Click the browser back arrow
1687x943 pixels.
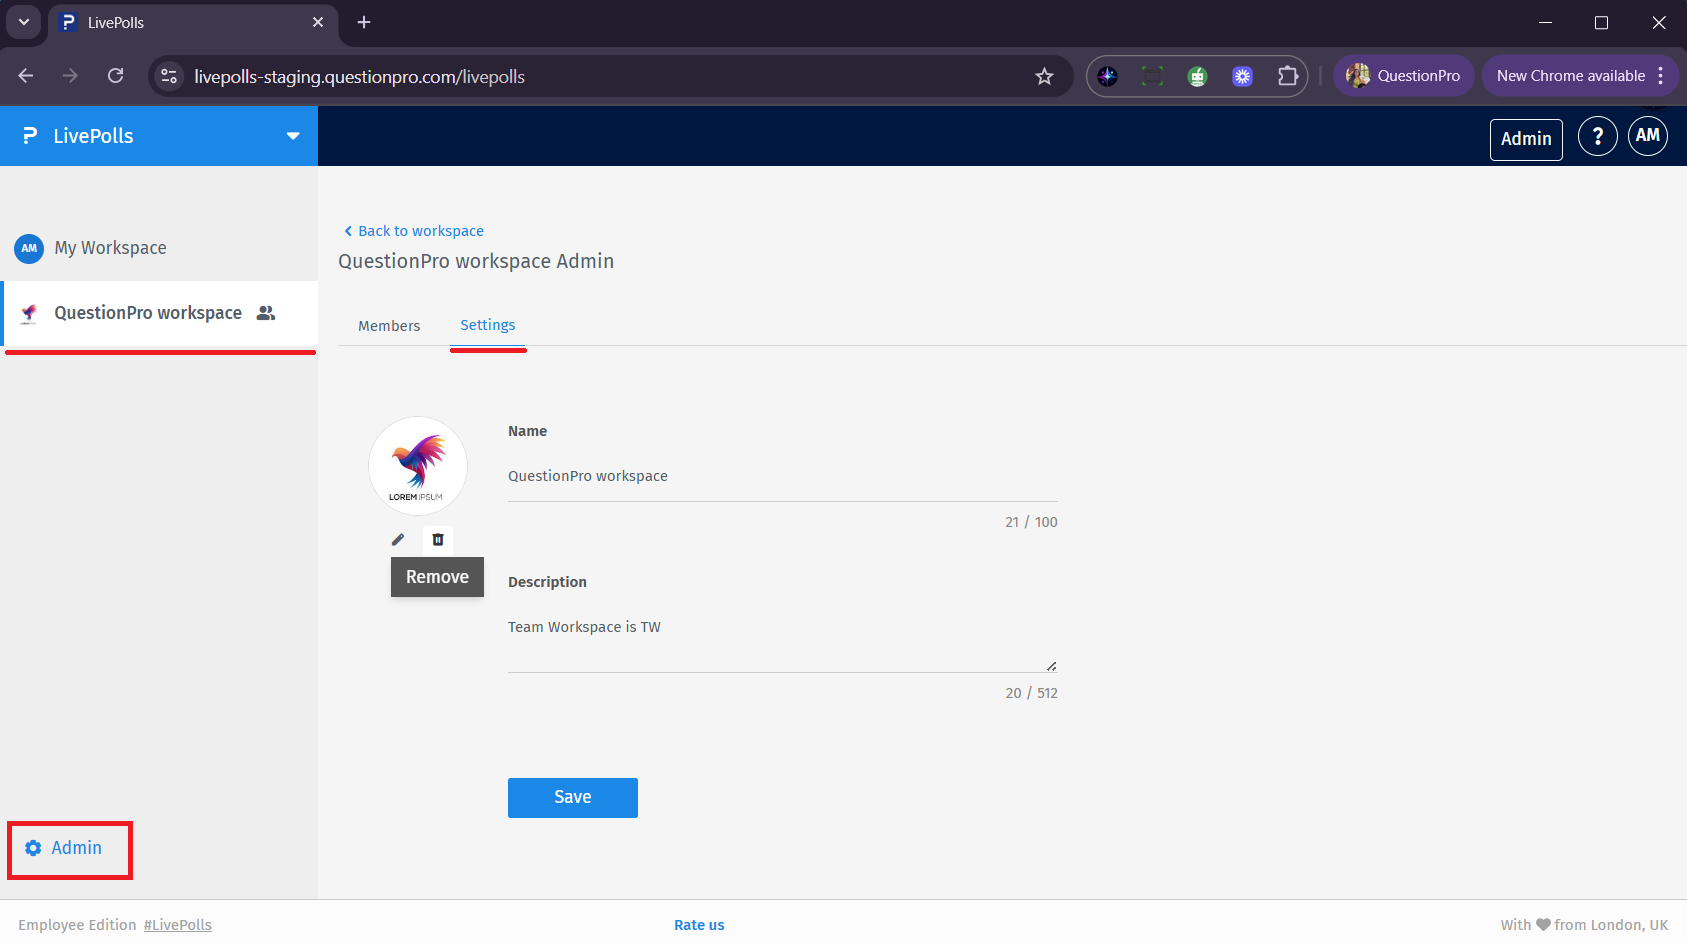pyautogui.click(x=26, y=76)
